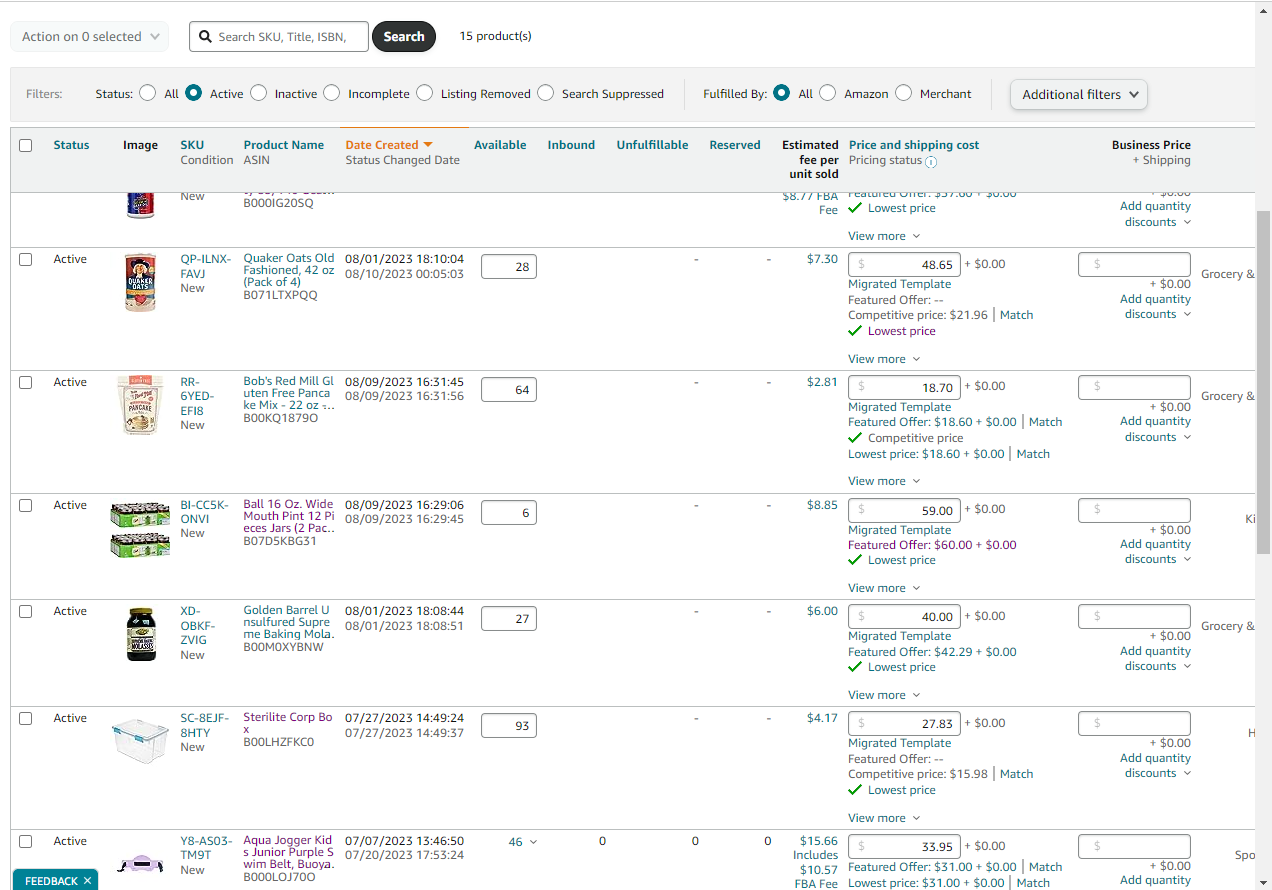Select the Active status radio button
Viewport: 1272px width, 890px height.
(x=194, y=93)
